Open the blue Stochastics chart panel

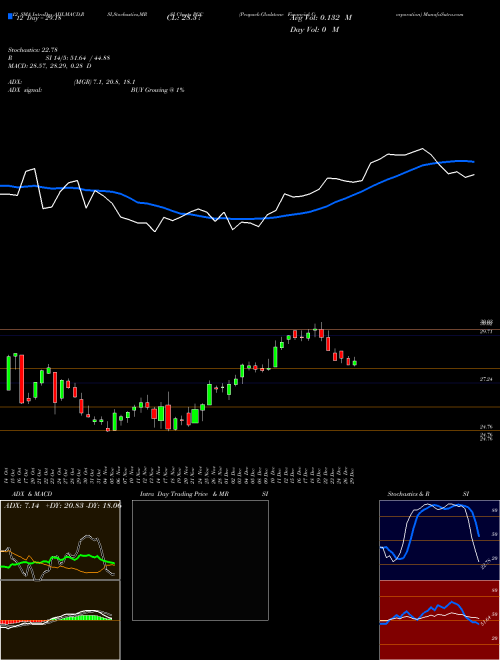click(439, 540)
